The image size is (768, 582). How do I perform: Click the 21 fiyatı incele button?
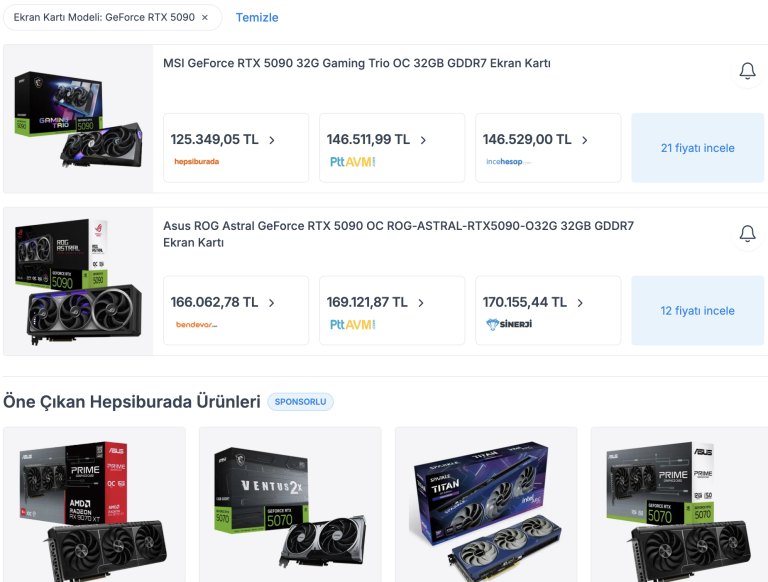[697, 148]
